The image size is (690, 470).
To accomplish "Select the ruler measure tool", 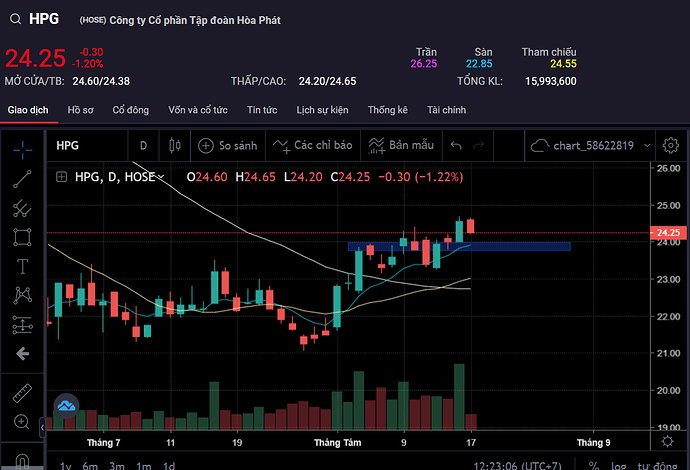I will point(22,393).
